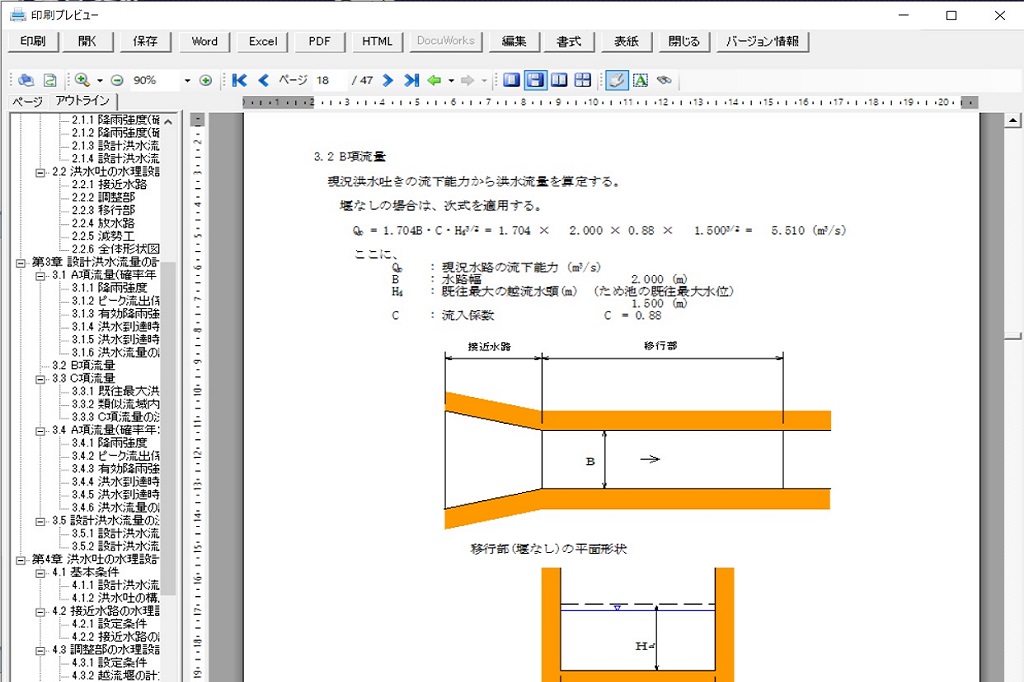Select multi-page grid view layout
The image size is (1024, 682).
pyautogui.click(x=583, y=80)
